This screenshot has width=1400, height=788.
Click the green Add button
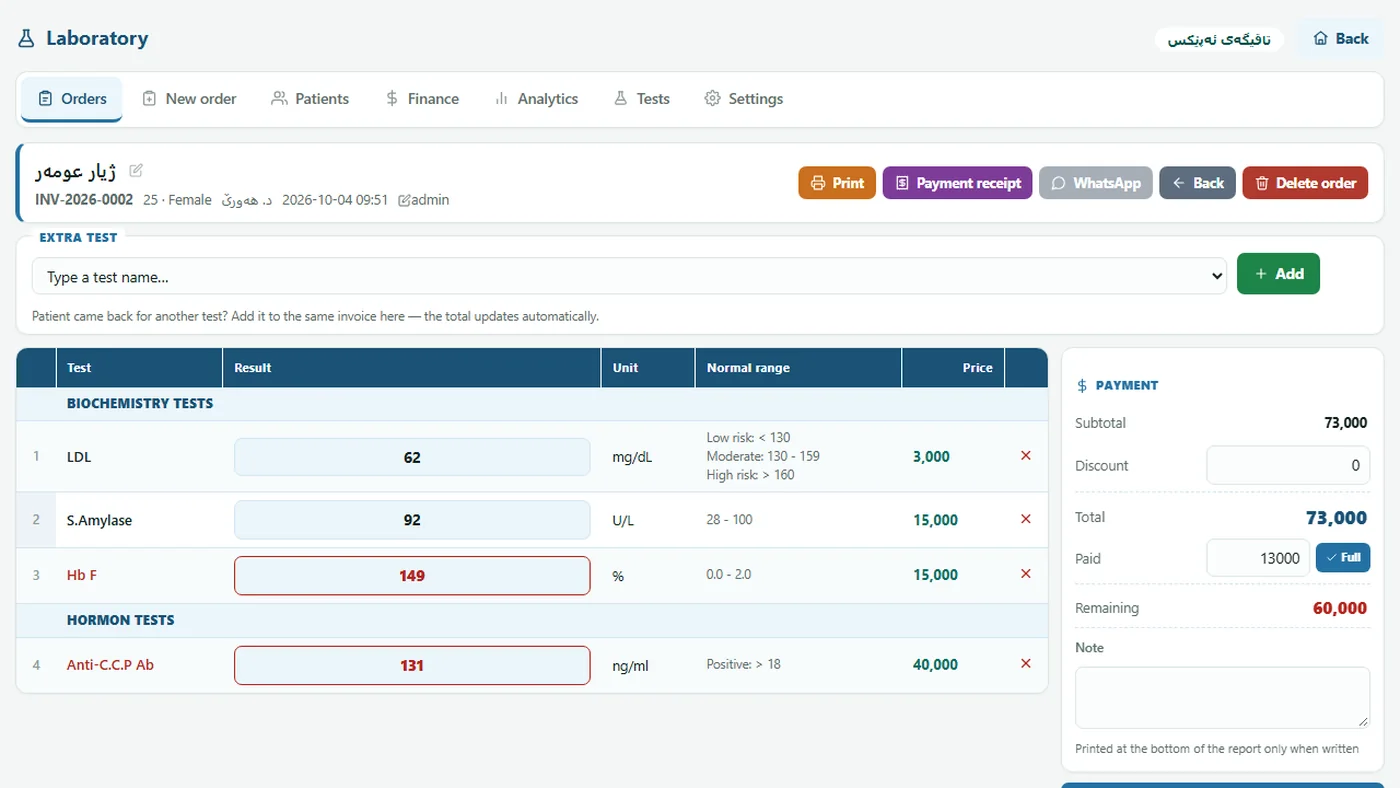pos(1278,274)
